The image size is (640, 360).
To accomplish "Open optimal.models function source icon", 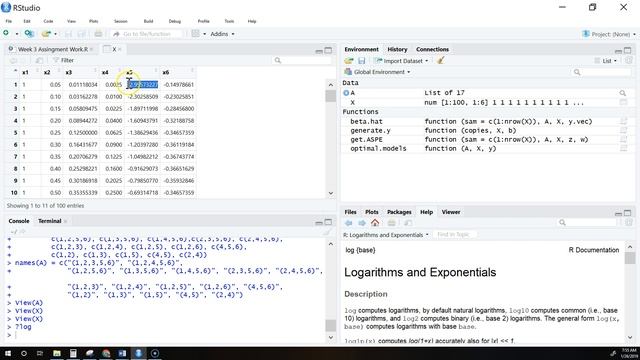I will (623, 149).
